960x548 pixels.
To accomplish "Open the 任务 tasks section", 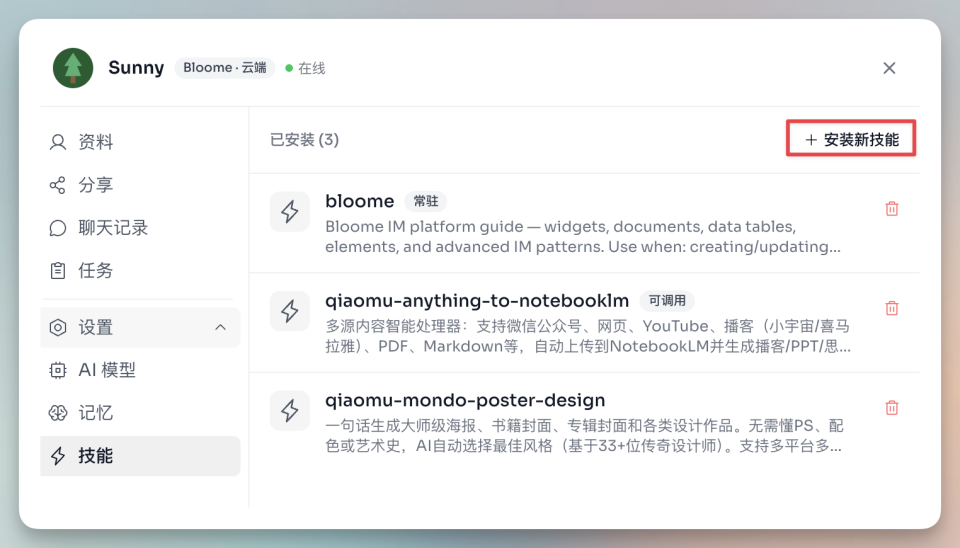I will click(140, 271).
